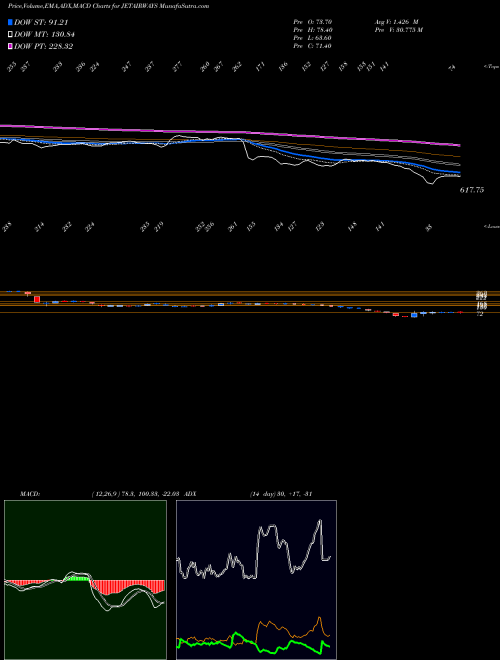Click the 72 price level label on candlestick axis
The width and height of the screenshot is (500, 660).
click(480, 314)
